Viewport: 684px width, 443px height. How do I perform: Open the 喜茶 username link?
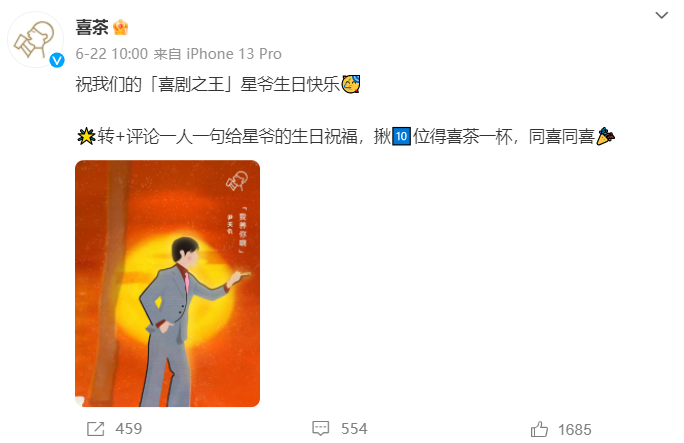coord(92,27)
